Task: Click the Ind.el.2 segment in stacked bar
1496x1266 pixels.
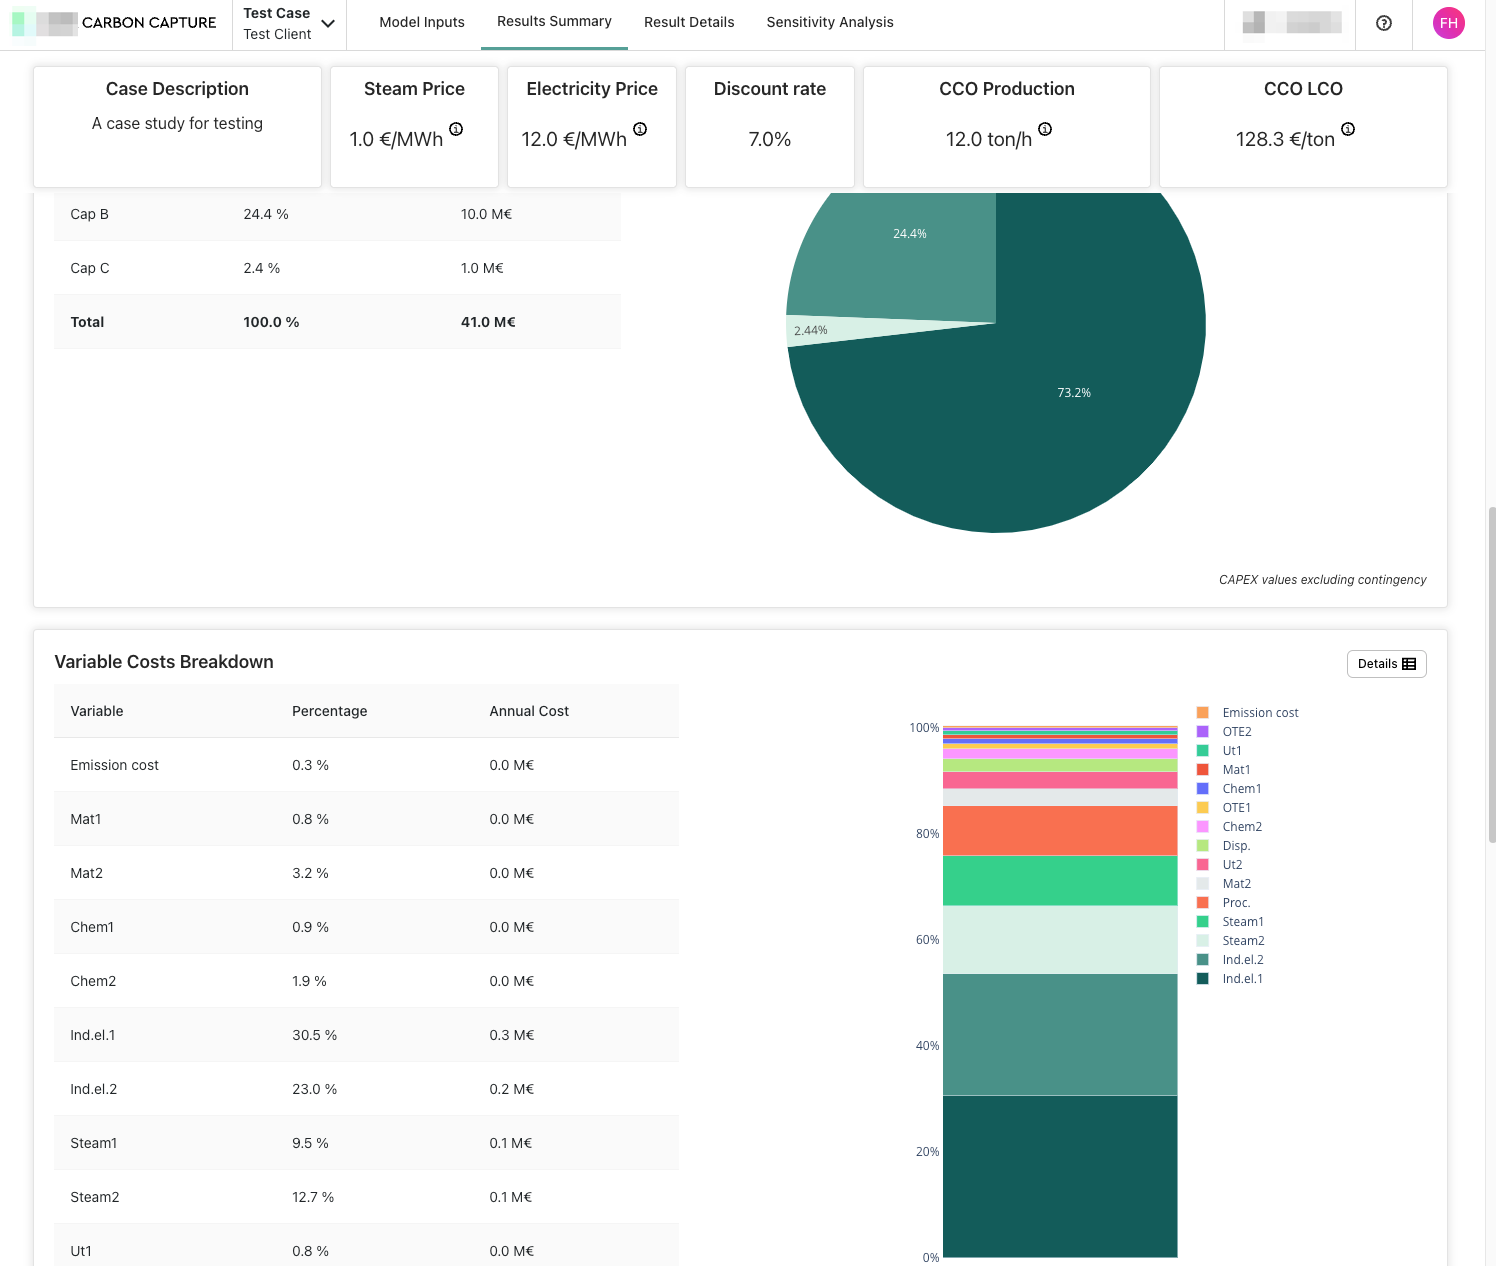Action: (1060, 1034)
